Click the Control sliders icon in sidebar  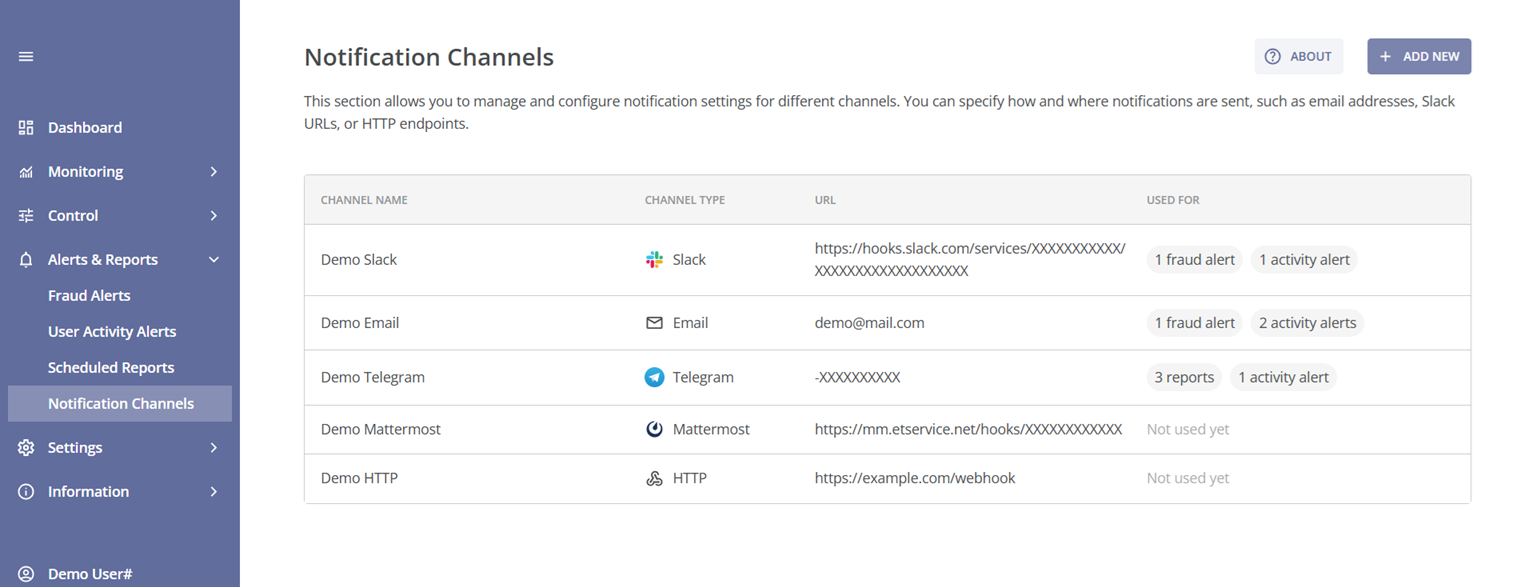tap(25, 215)
